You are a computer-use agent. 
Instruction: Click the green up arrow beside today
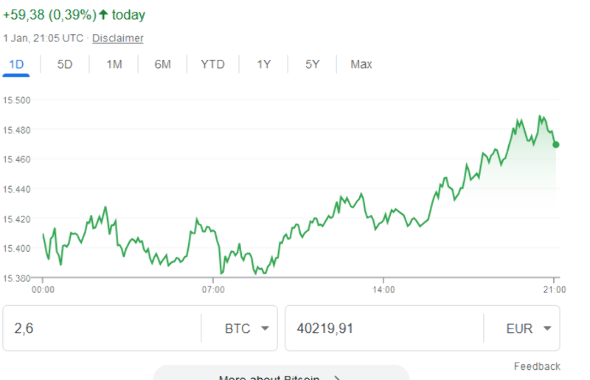tap(103, 15)
